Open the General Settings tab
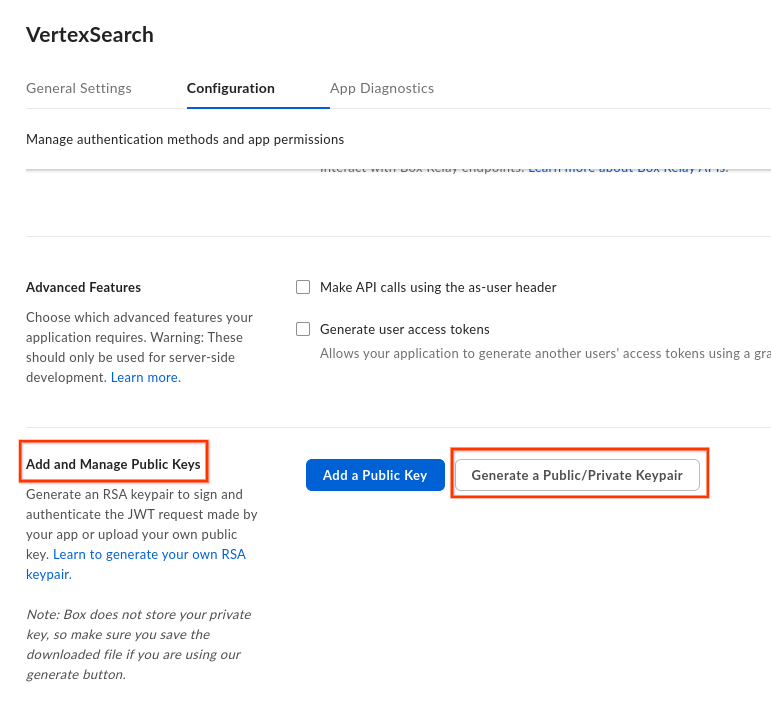This screenshot has height=725, width=771. click(x=79, y=88)
